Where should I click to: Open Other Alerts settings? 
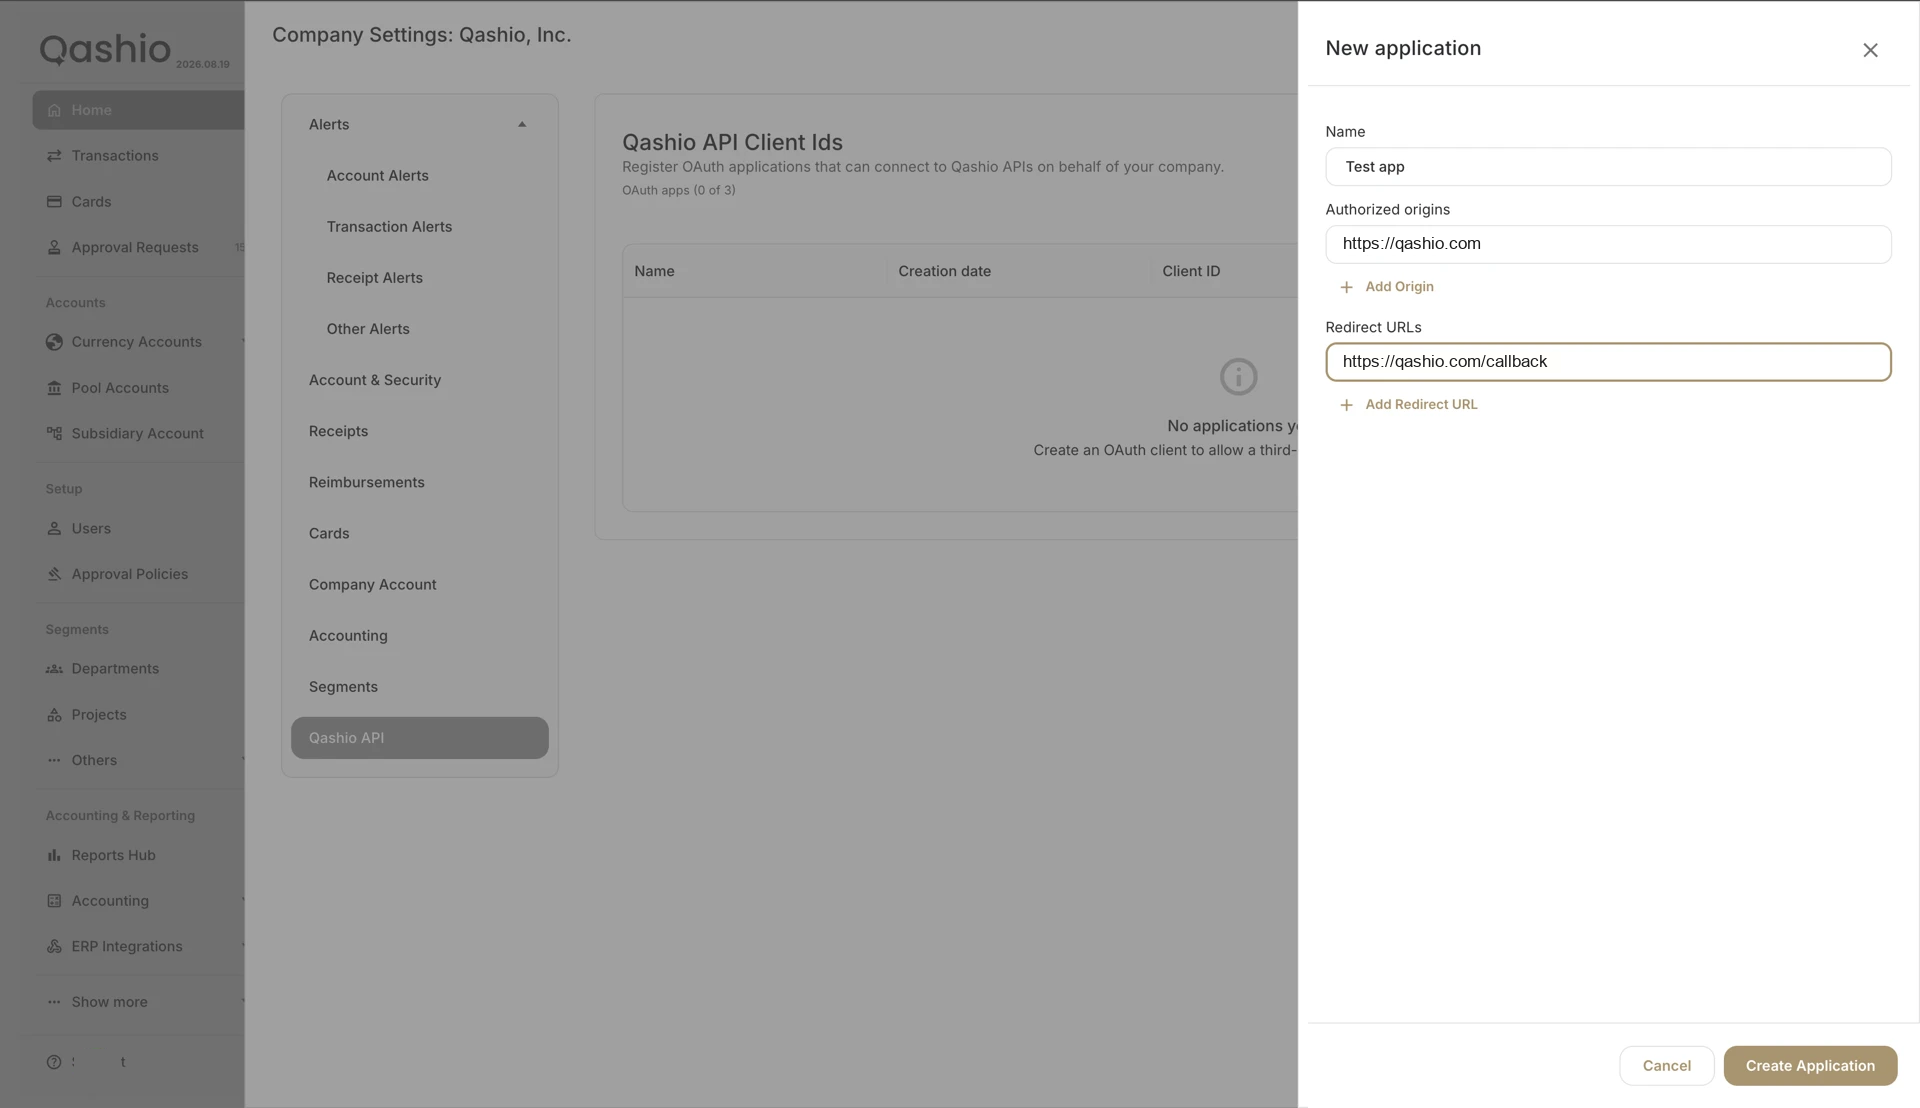[368, 329]
